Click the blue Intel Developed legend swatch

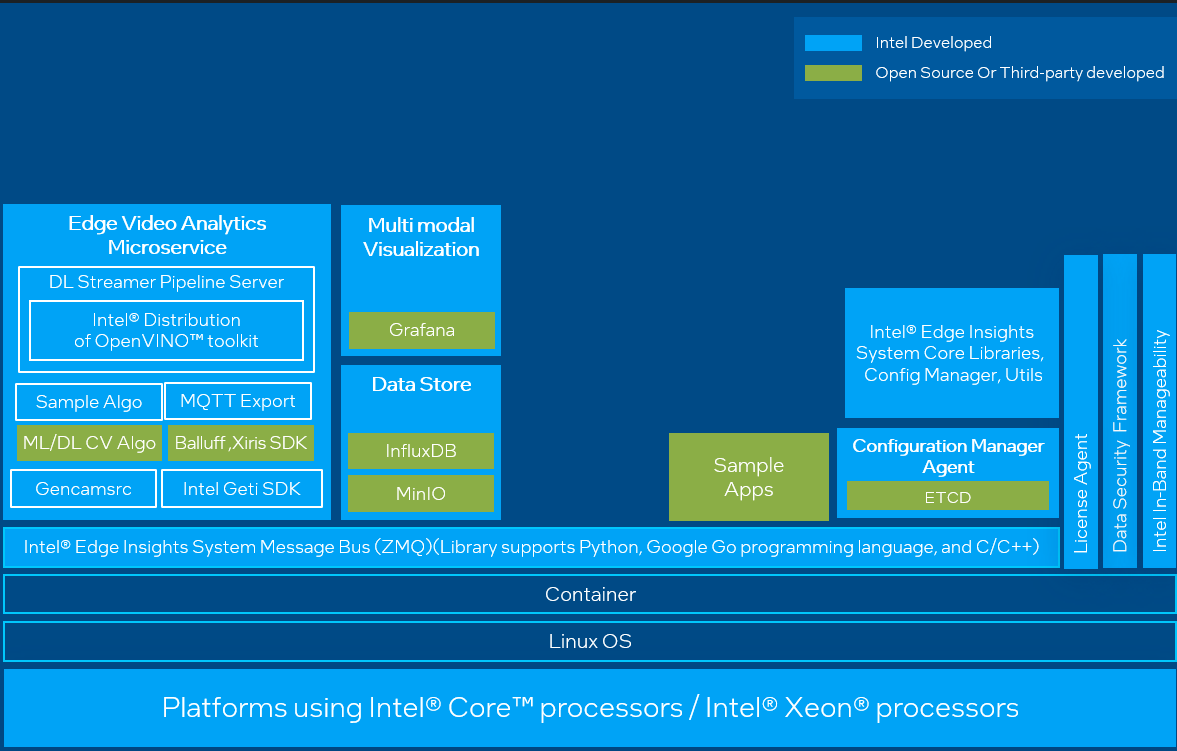(x=833, y=43)
